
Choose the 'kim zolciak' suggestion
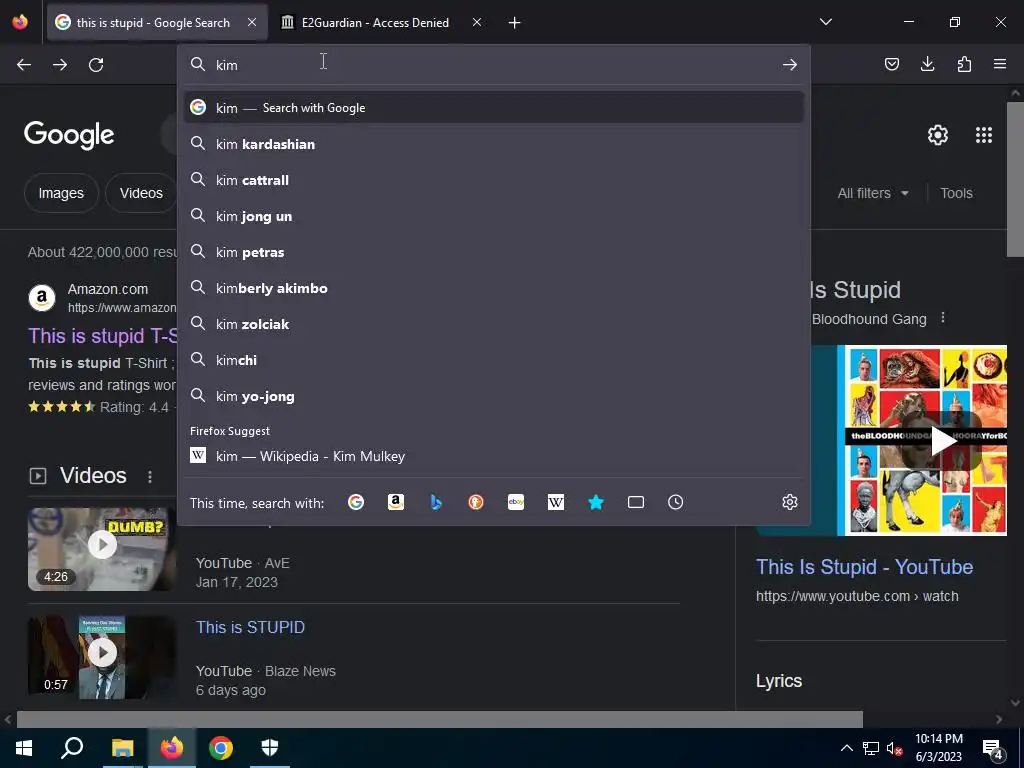point(494,324)
